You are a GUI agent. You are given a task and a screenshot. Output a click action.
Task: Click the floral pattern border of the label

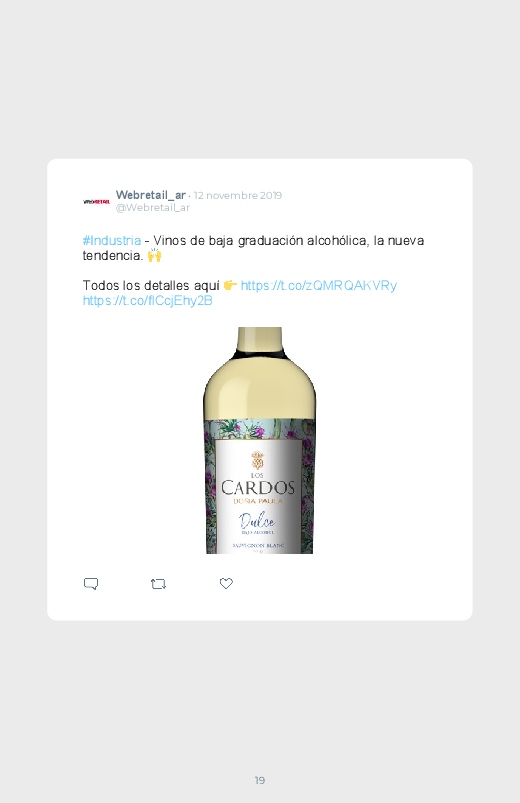click(260, 429)
